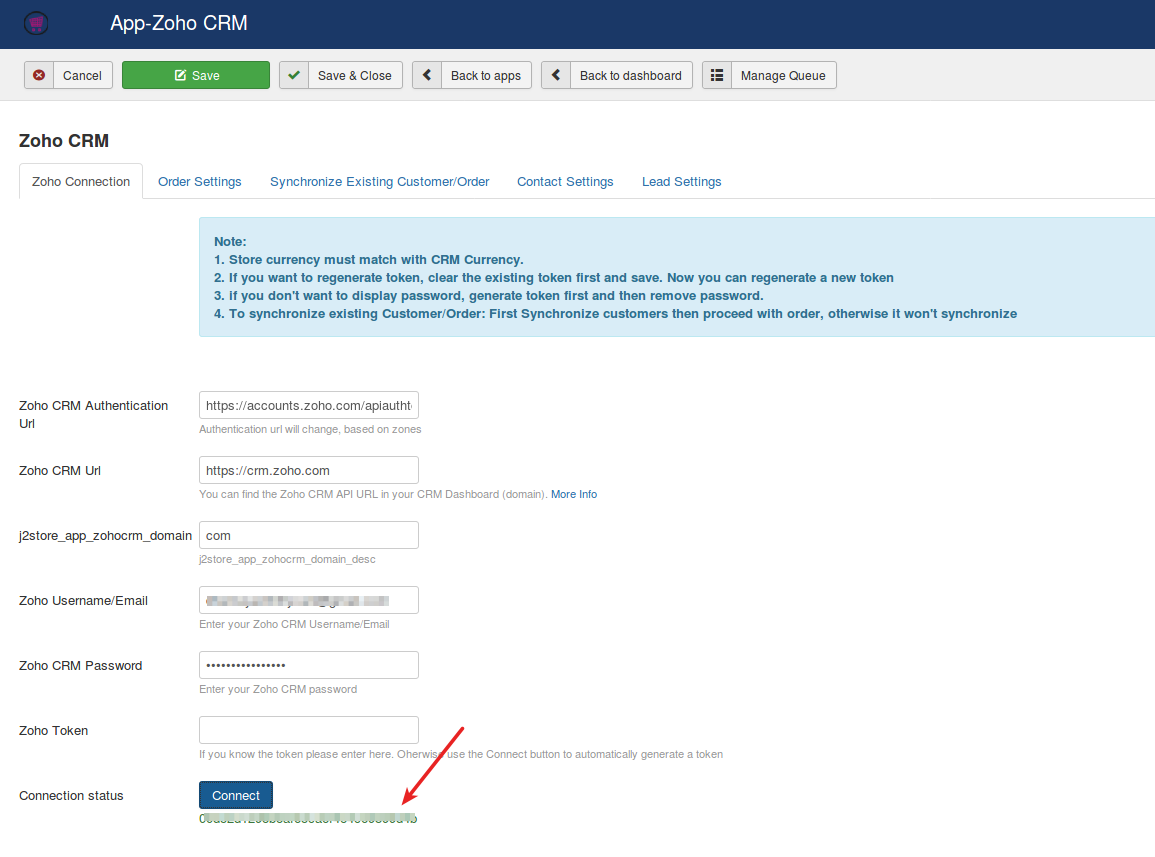Focus the empty Zoho Token field

click(309, 730)
